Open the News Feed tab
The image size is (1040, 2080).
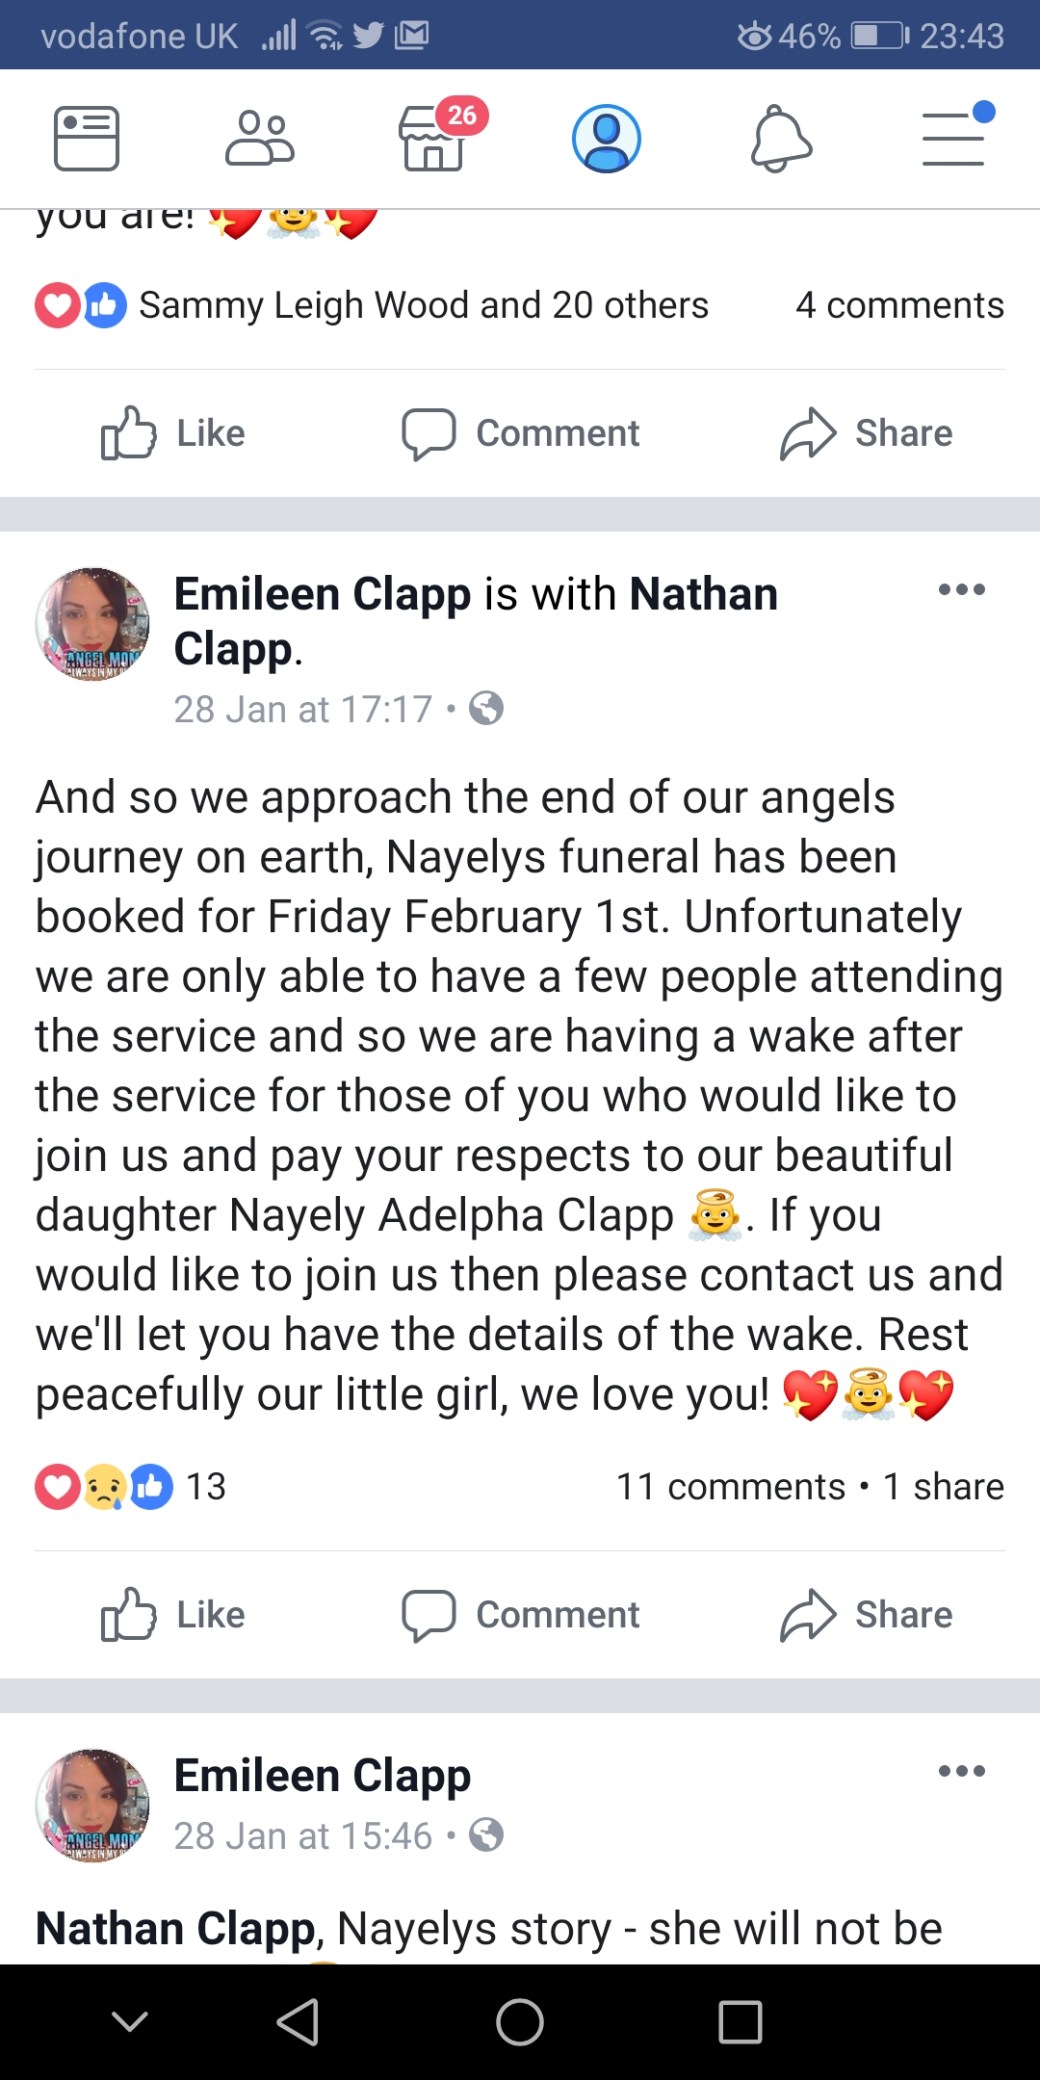[86, 138]
